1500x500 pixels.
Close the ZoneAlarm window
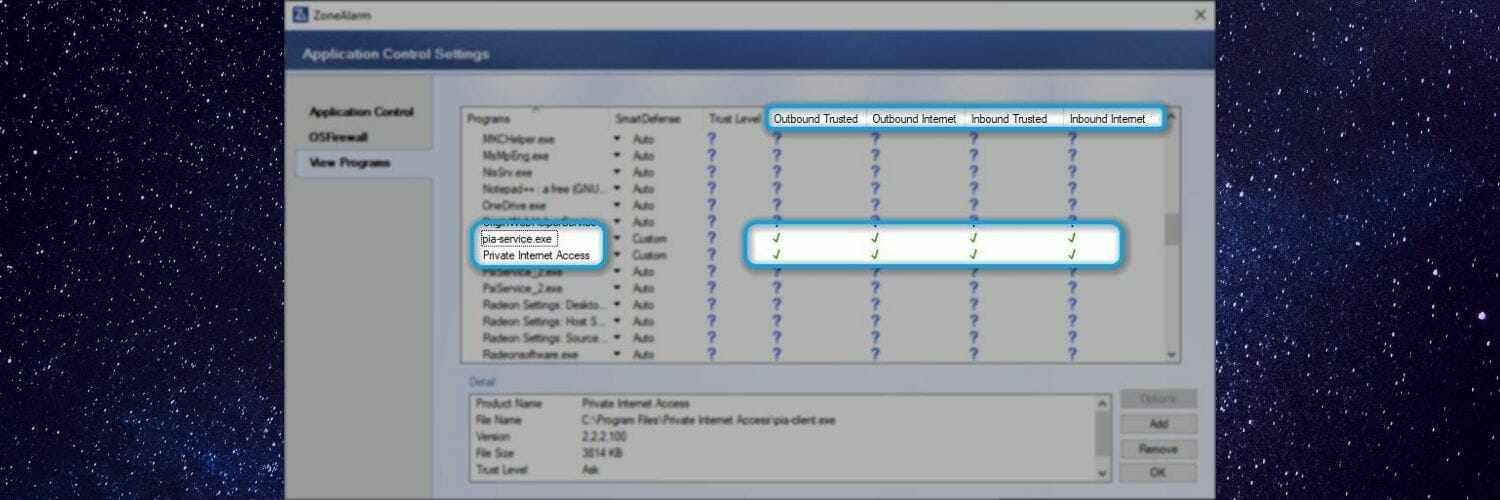[x=1200, y=14]
